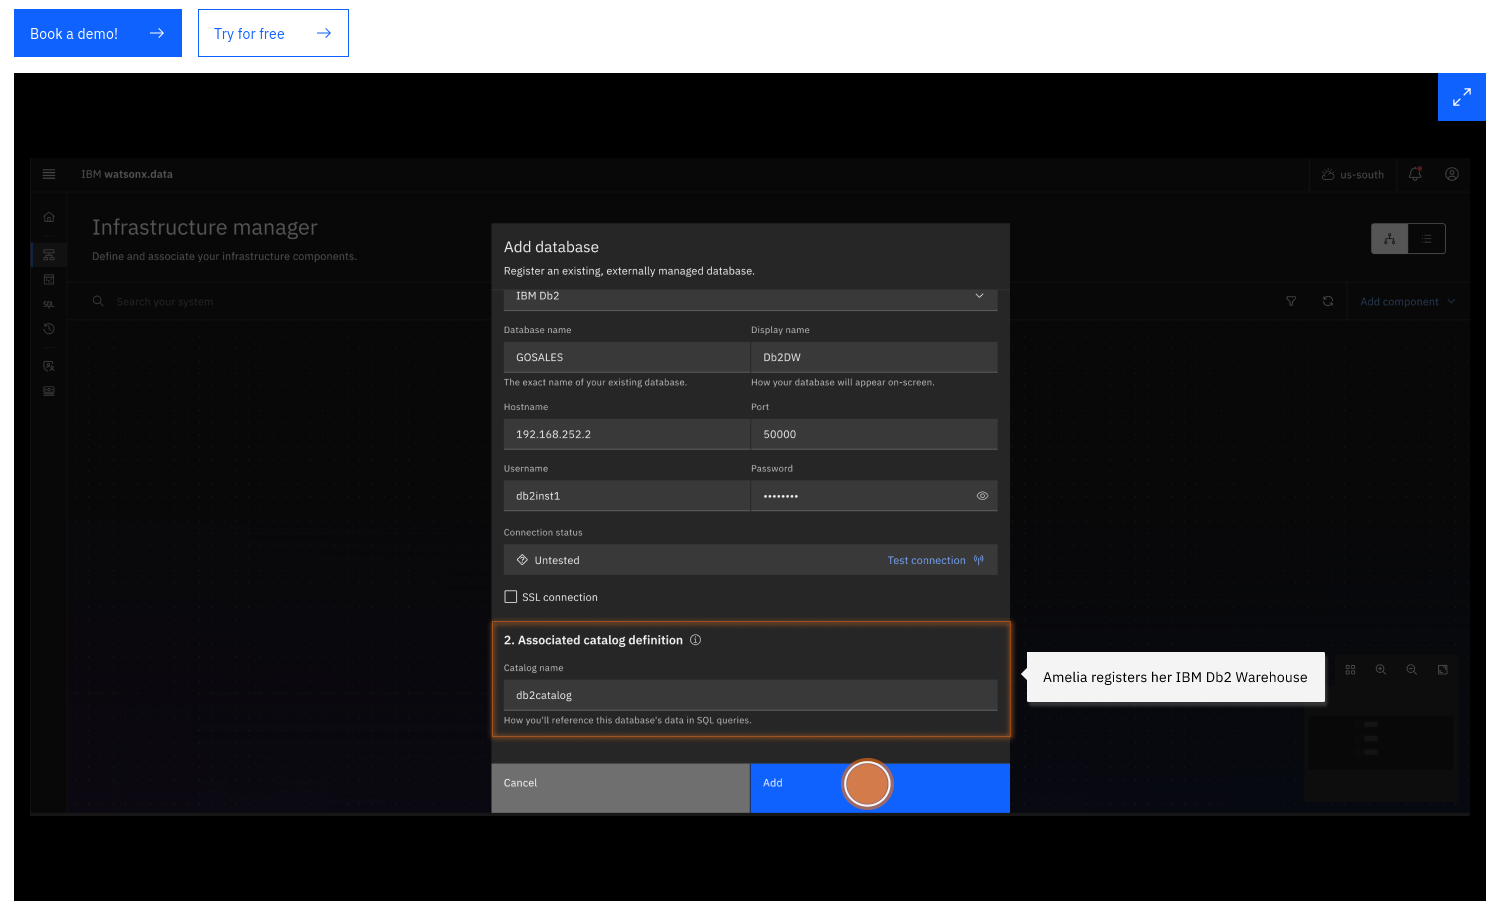Click the Username field db2inst1

[627, 496]
